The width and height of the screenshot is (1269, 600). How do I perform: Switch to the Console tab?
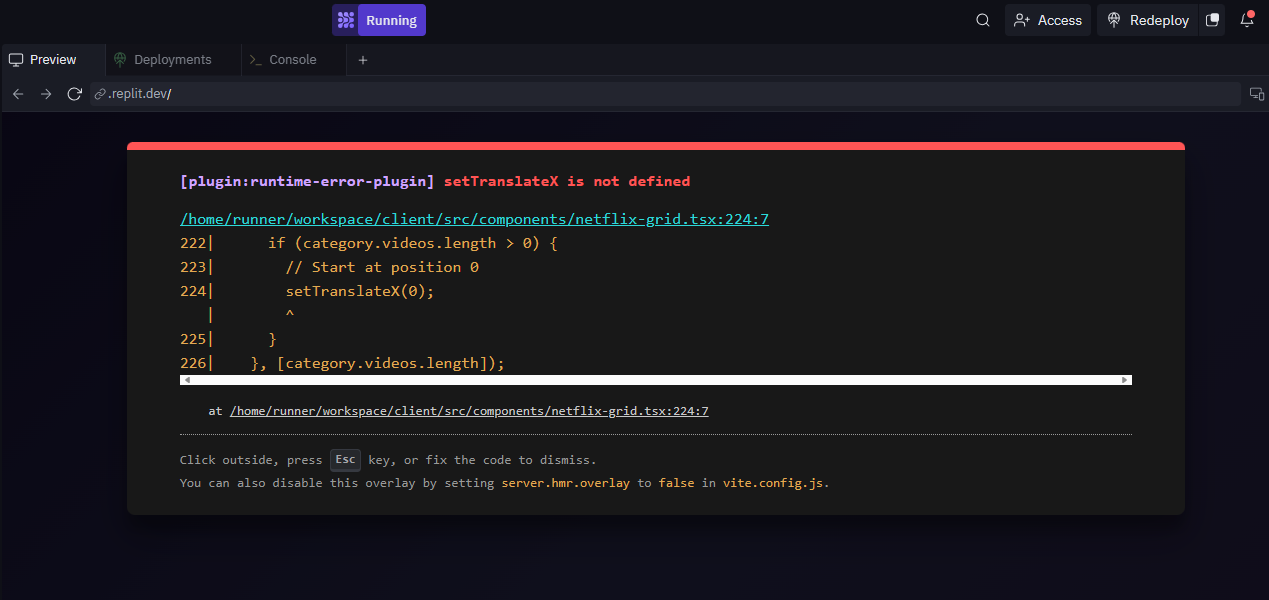coord(294,60)
